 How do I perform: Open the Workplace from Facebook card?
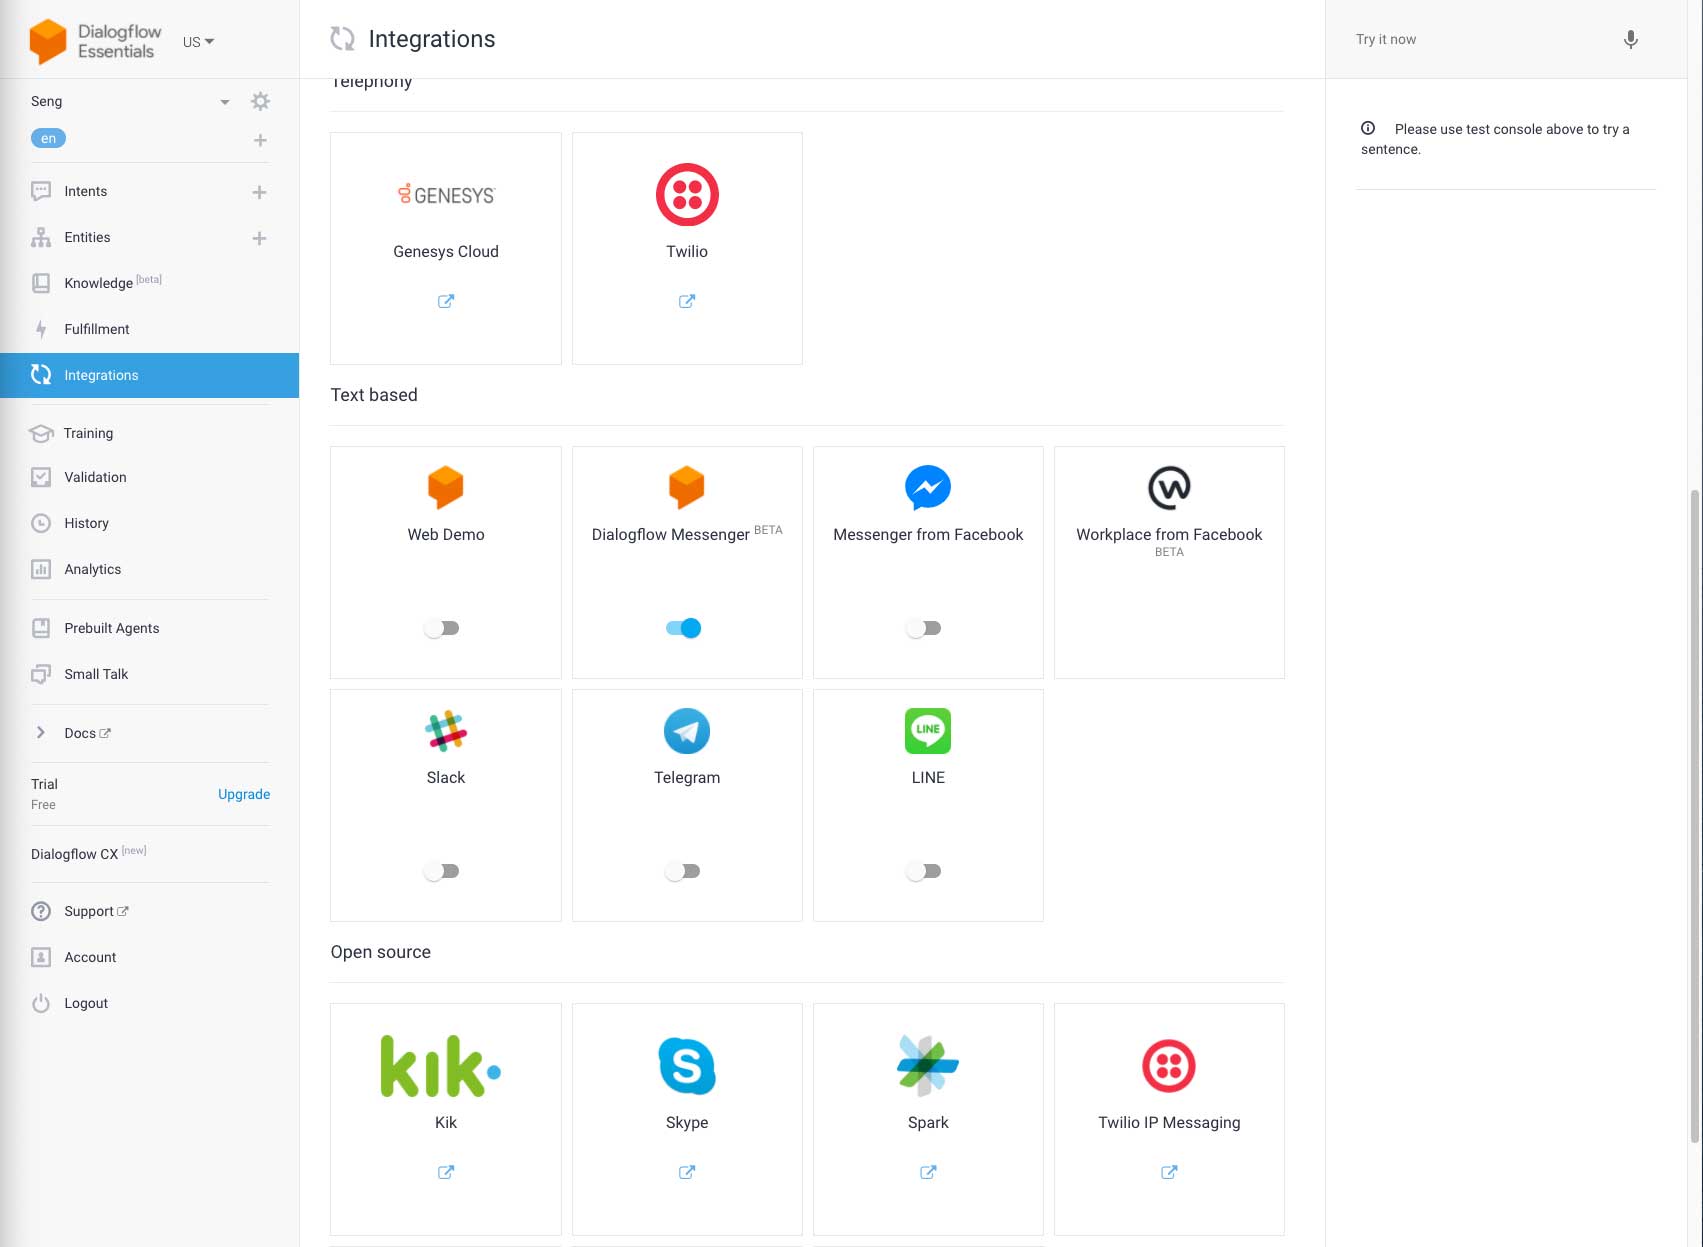point(1169,562)
